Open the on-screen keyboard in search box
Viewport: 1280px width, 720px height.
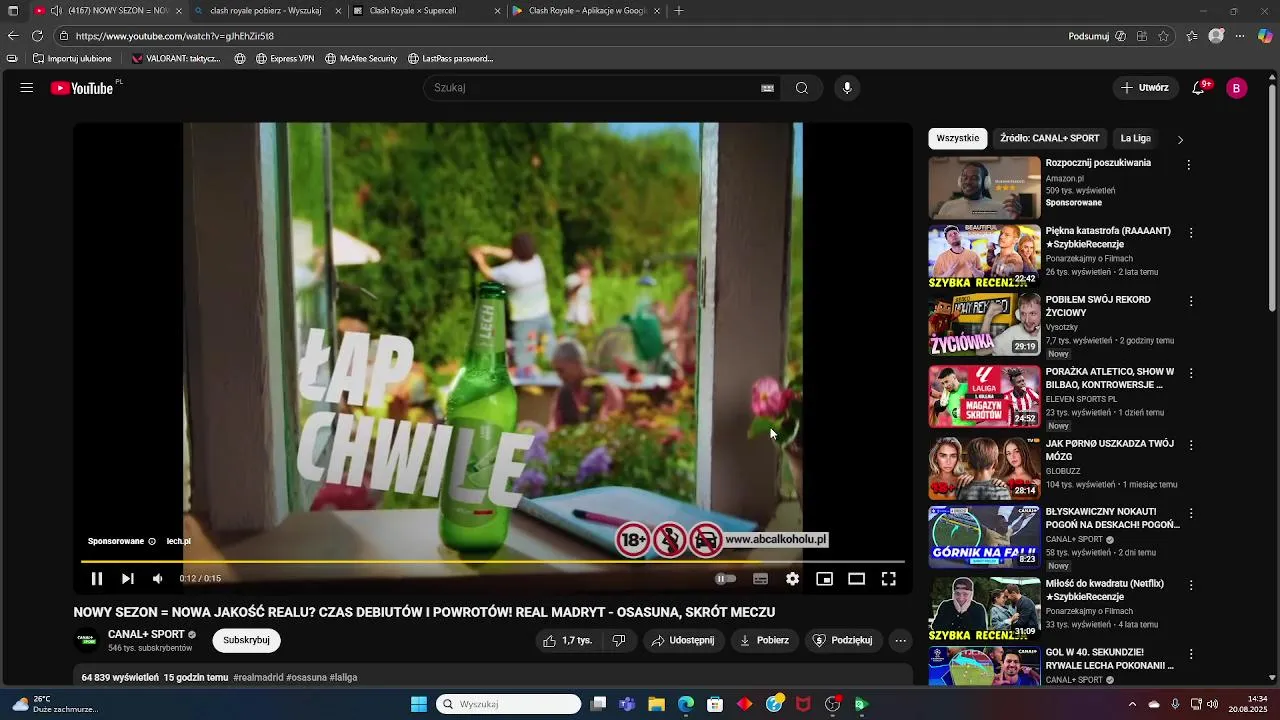point(767,88)
